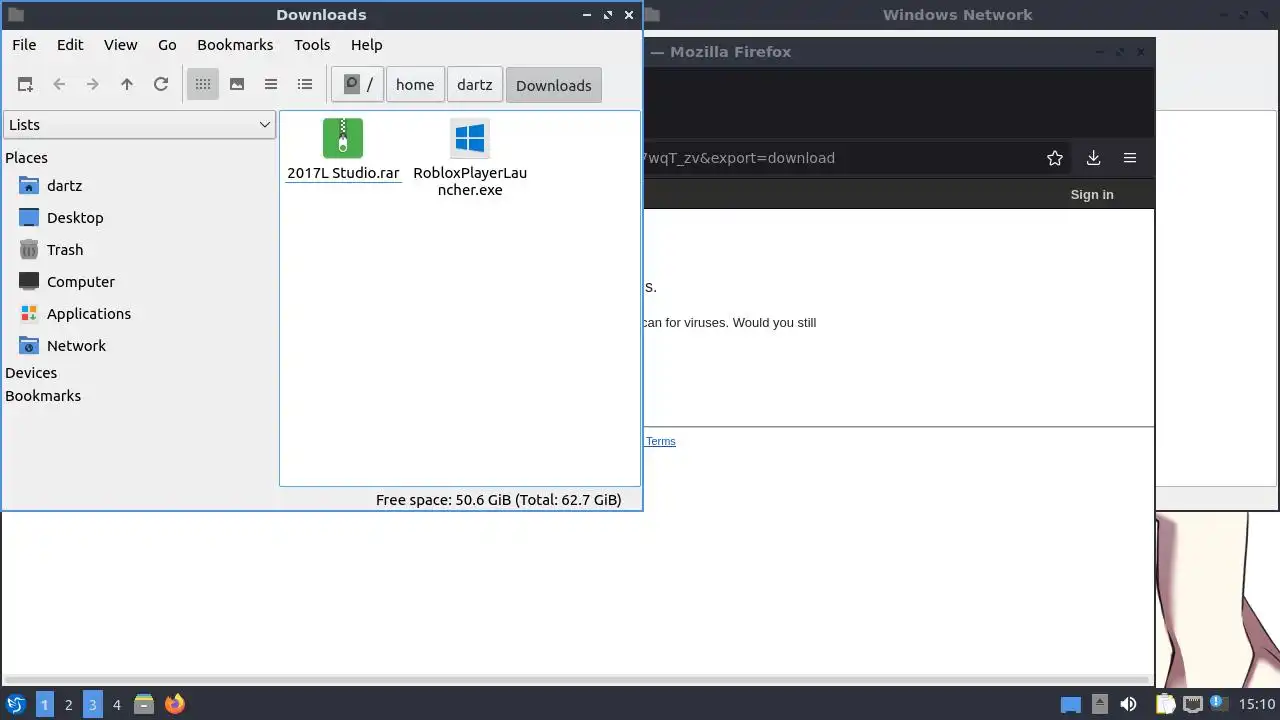The image size is (1280, 720).
Task: Switch to workspace 2
Action: pos(69,705)
